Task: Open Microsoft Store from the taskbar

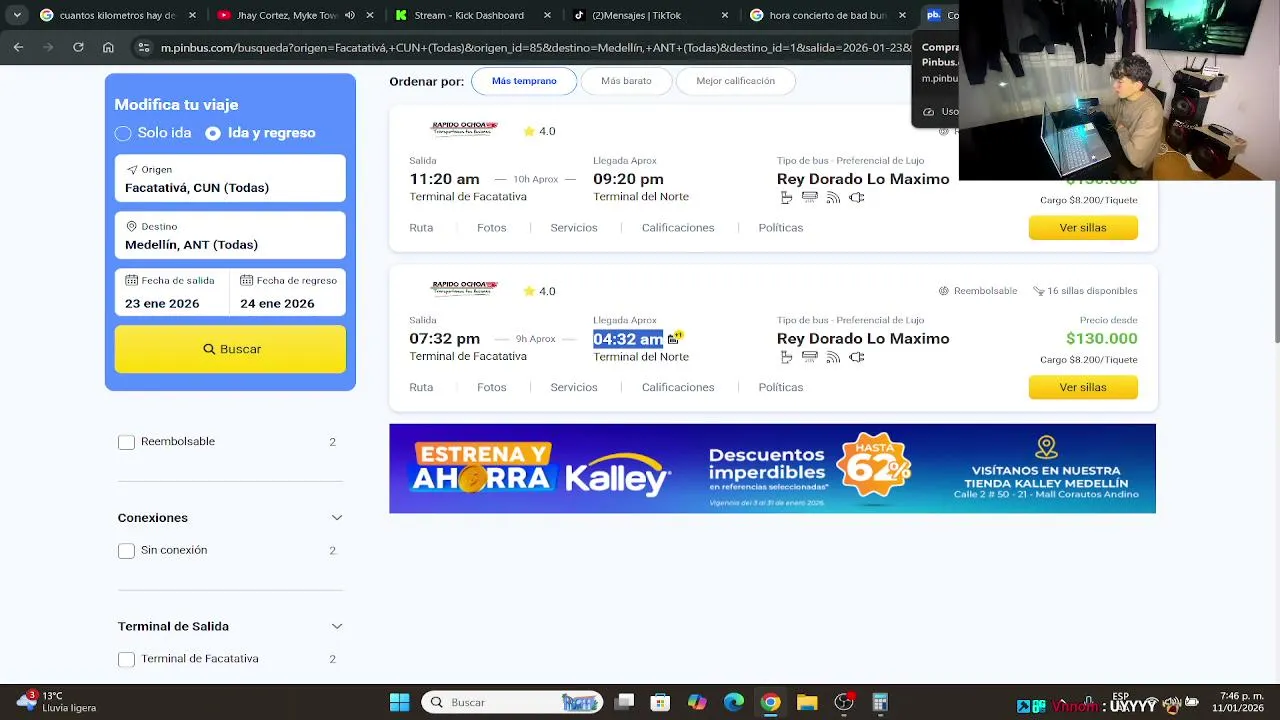Action: (x=660, y=702)
